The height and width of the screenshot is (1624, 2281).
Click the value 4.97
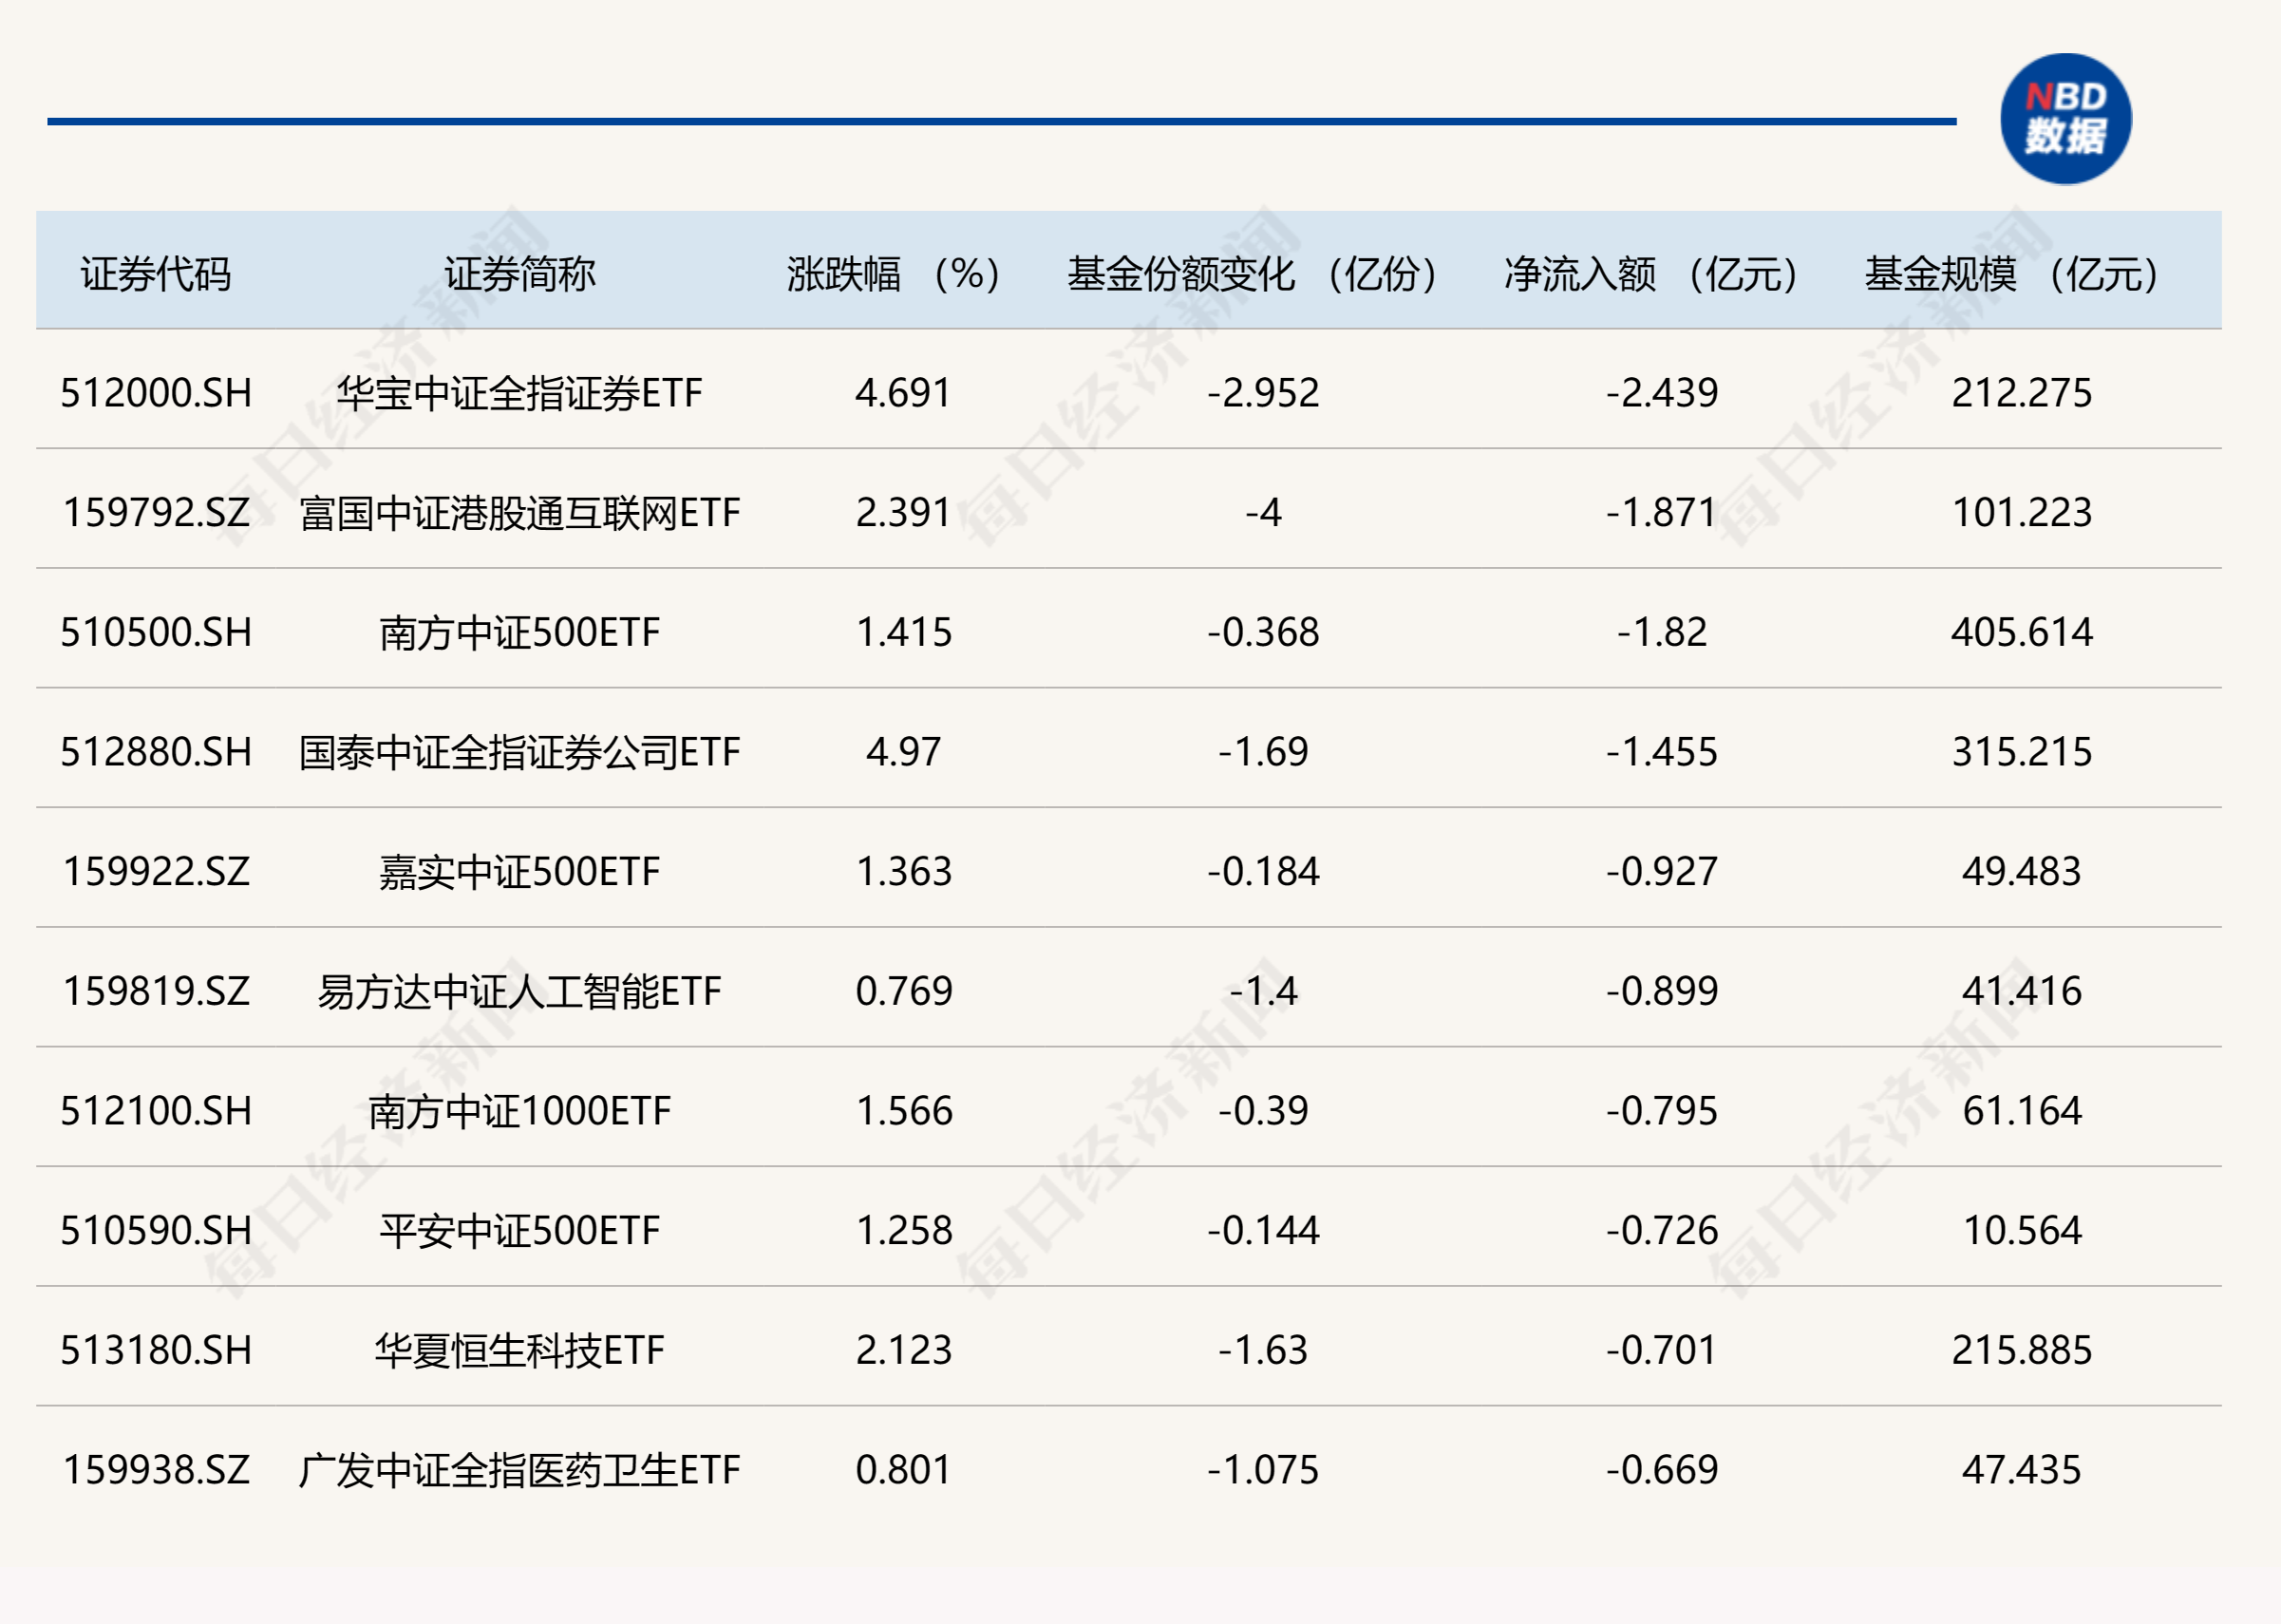point(903,752)
